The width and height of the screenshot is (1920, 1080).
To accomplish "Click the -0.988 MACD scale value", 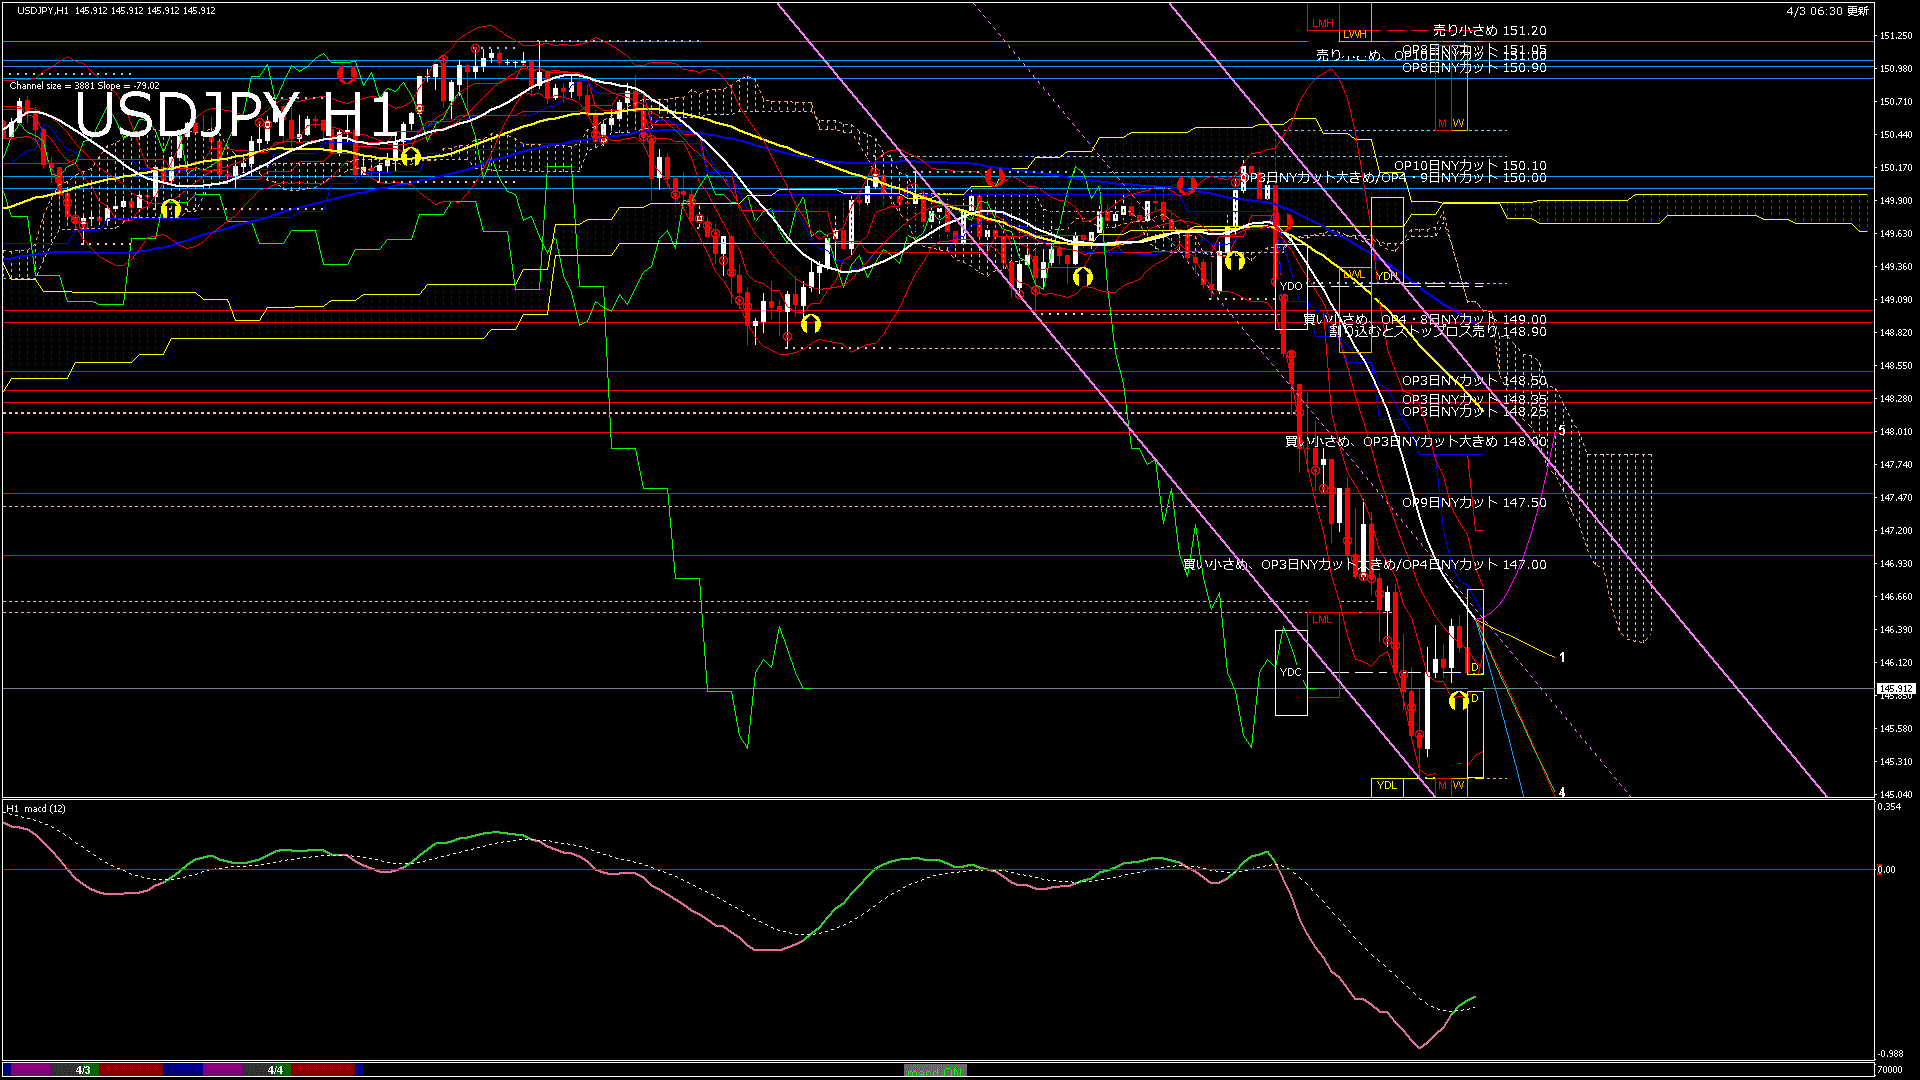I will tap(1892, 1054).
